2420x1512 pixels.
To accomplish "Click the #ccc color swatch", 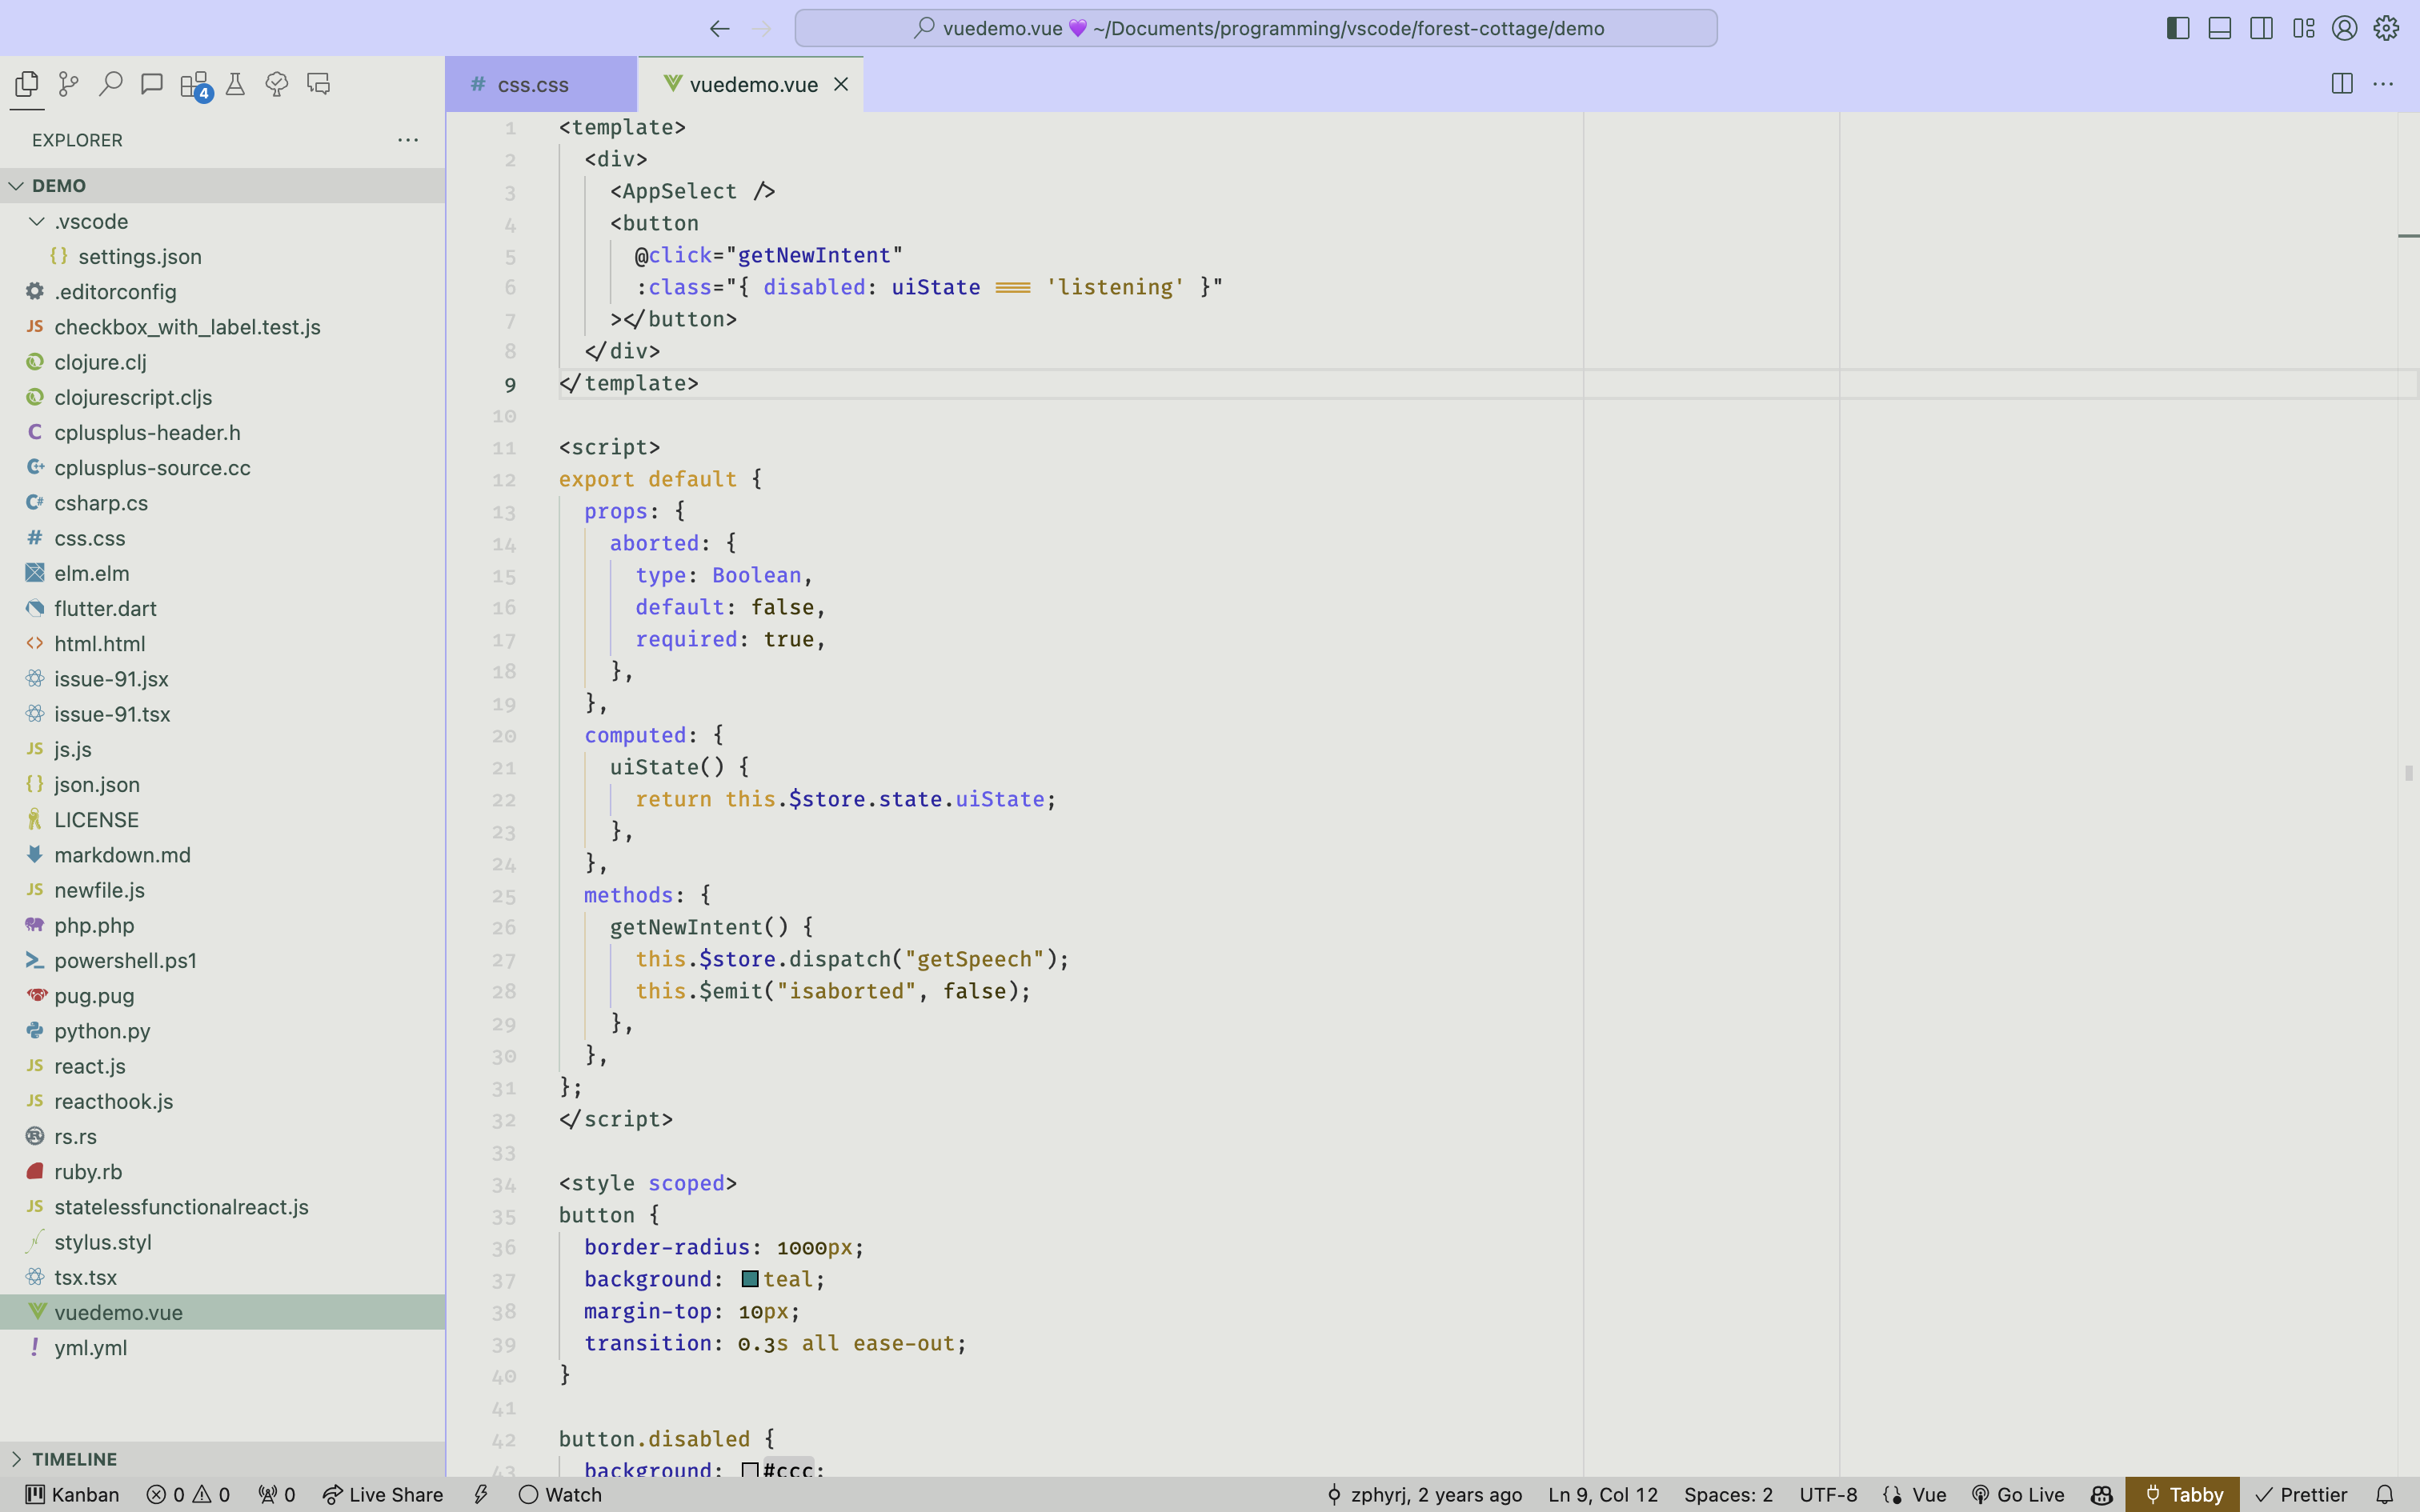I will (750, 1470).
